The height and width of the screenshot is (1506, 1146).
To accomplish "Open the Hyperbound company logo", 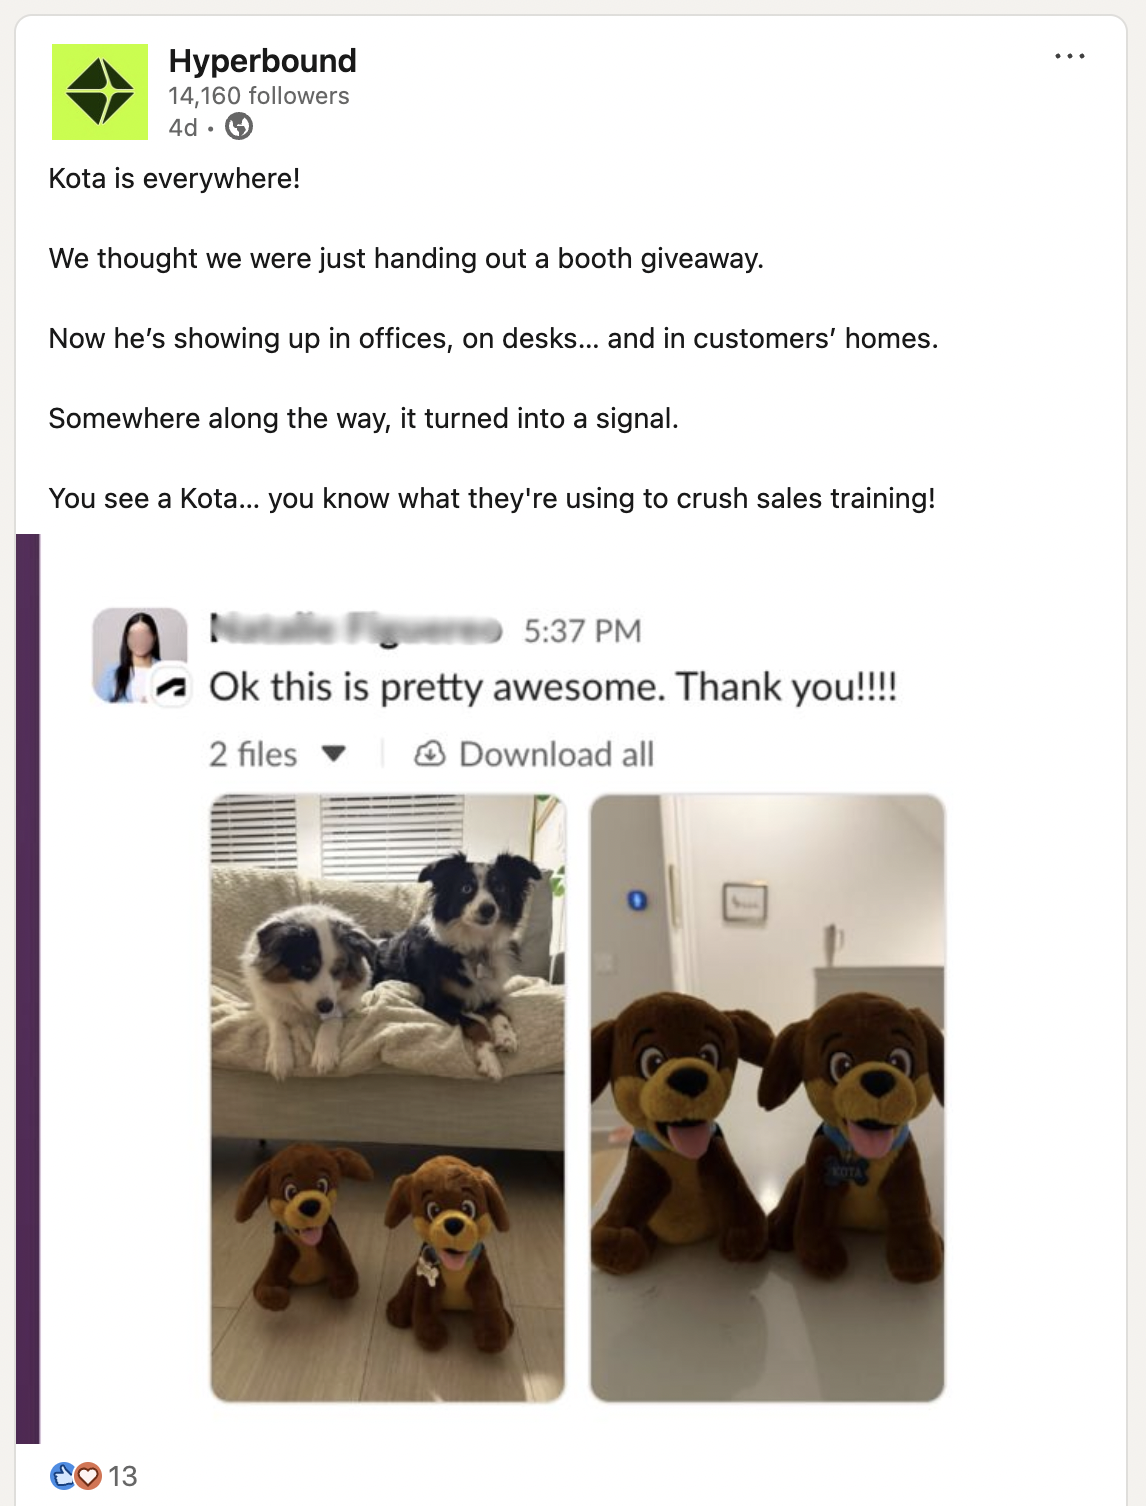I will 100,92.
